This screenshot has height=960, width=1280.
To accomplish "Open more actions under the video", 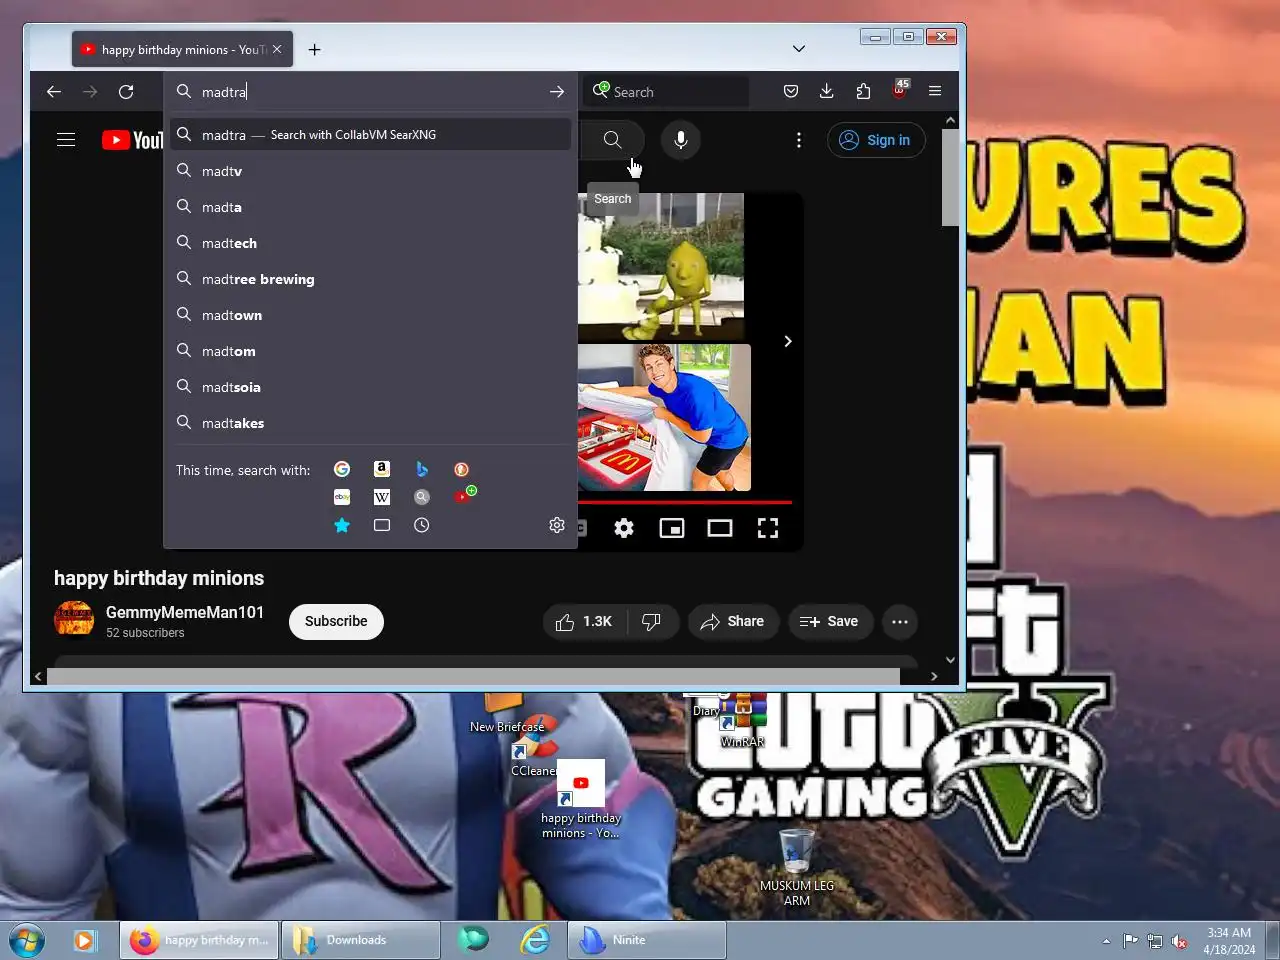I will 900,622.
